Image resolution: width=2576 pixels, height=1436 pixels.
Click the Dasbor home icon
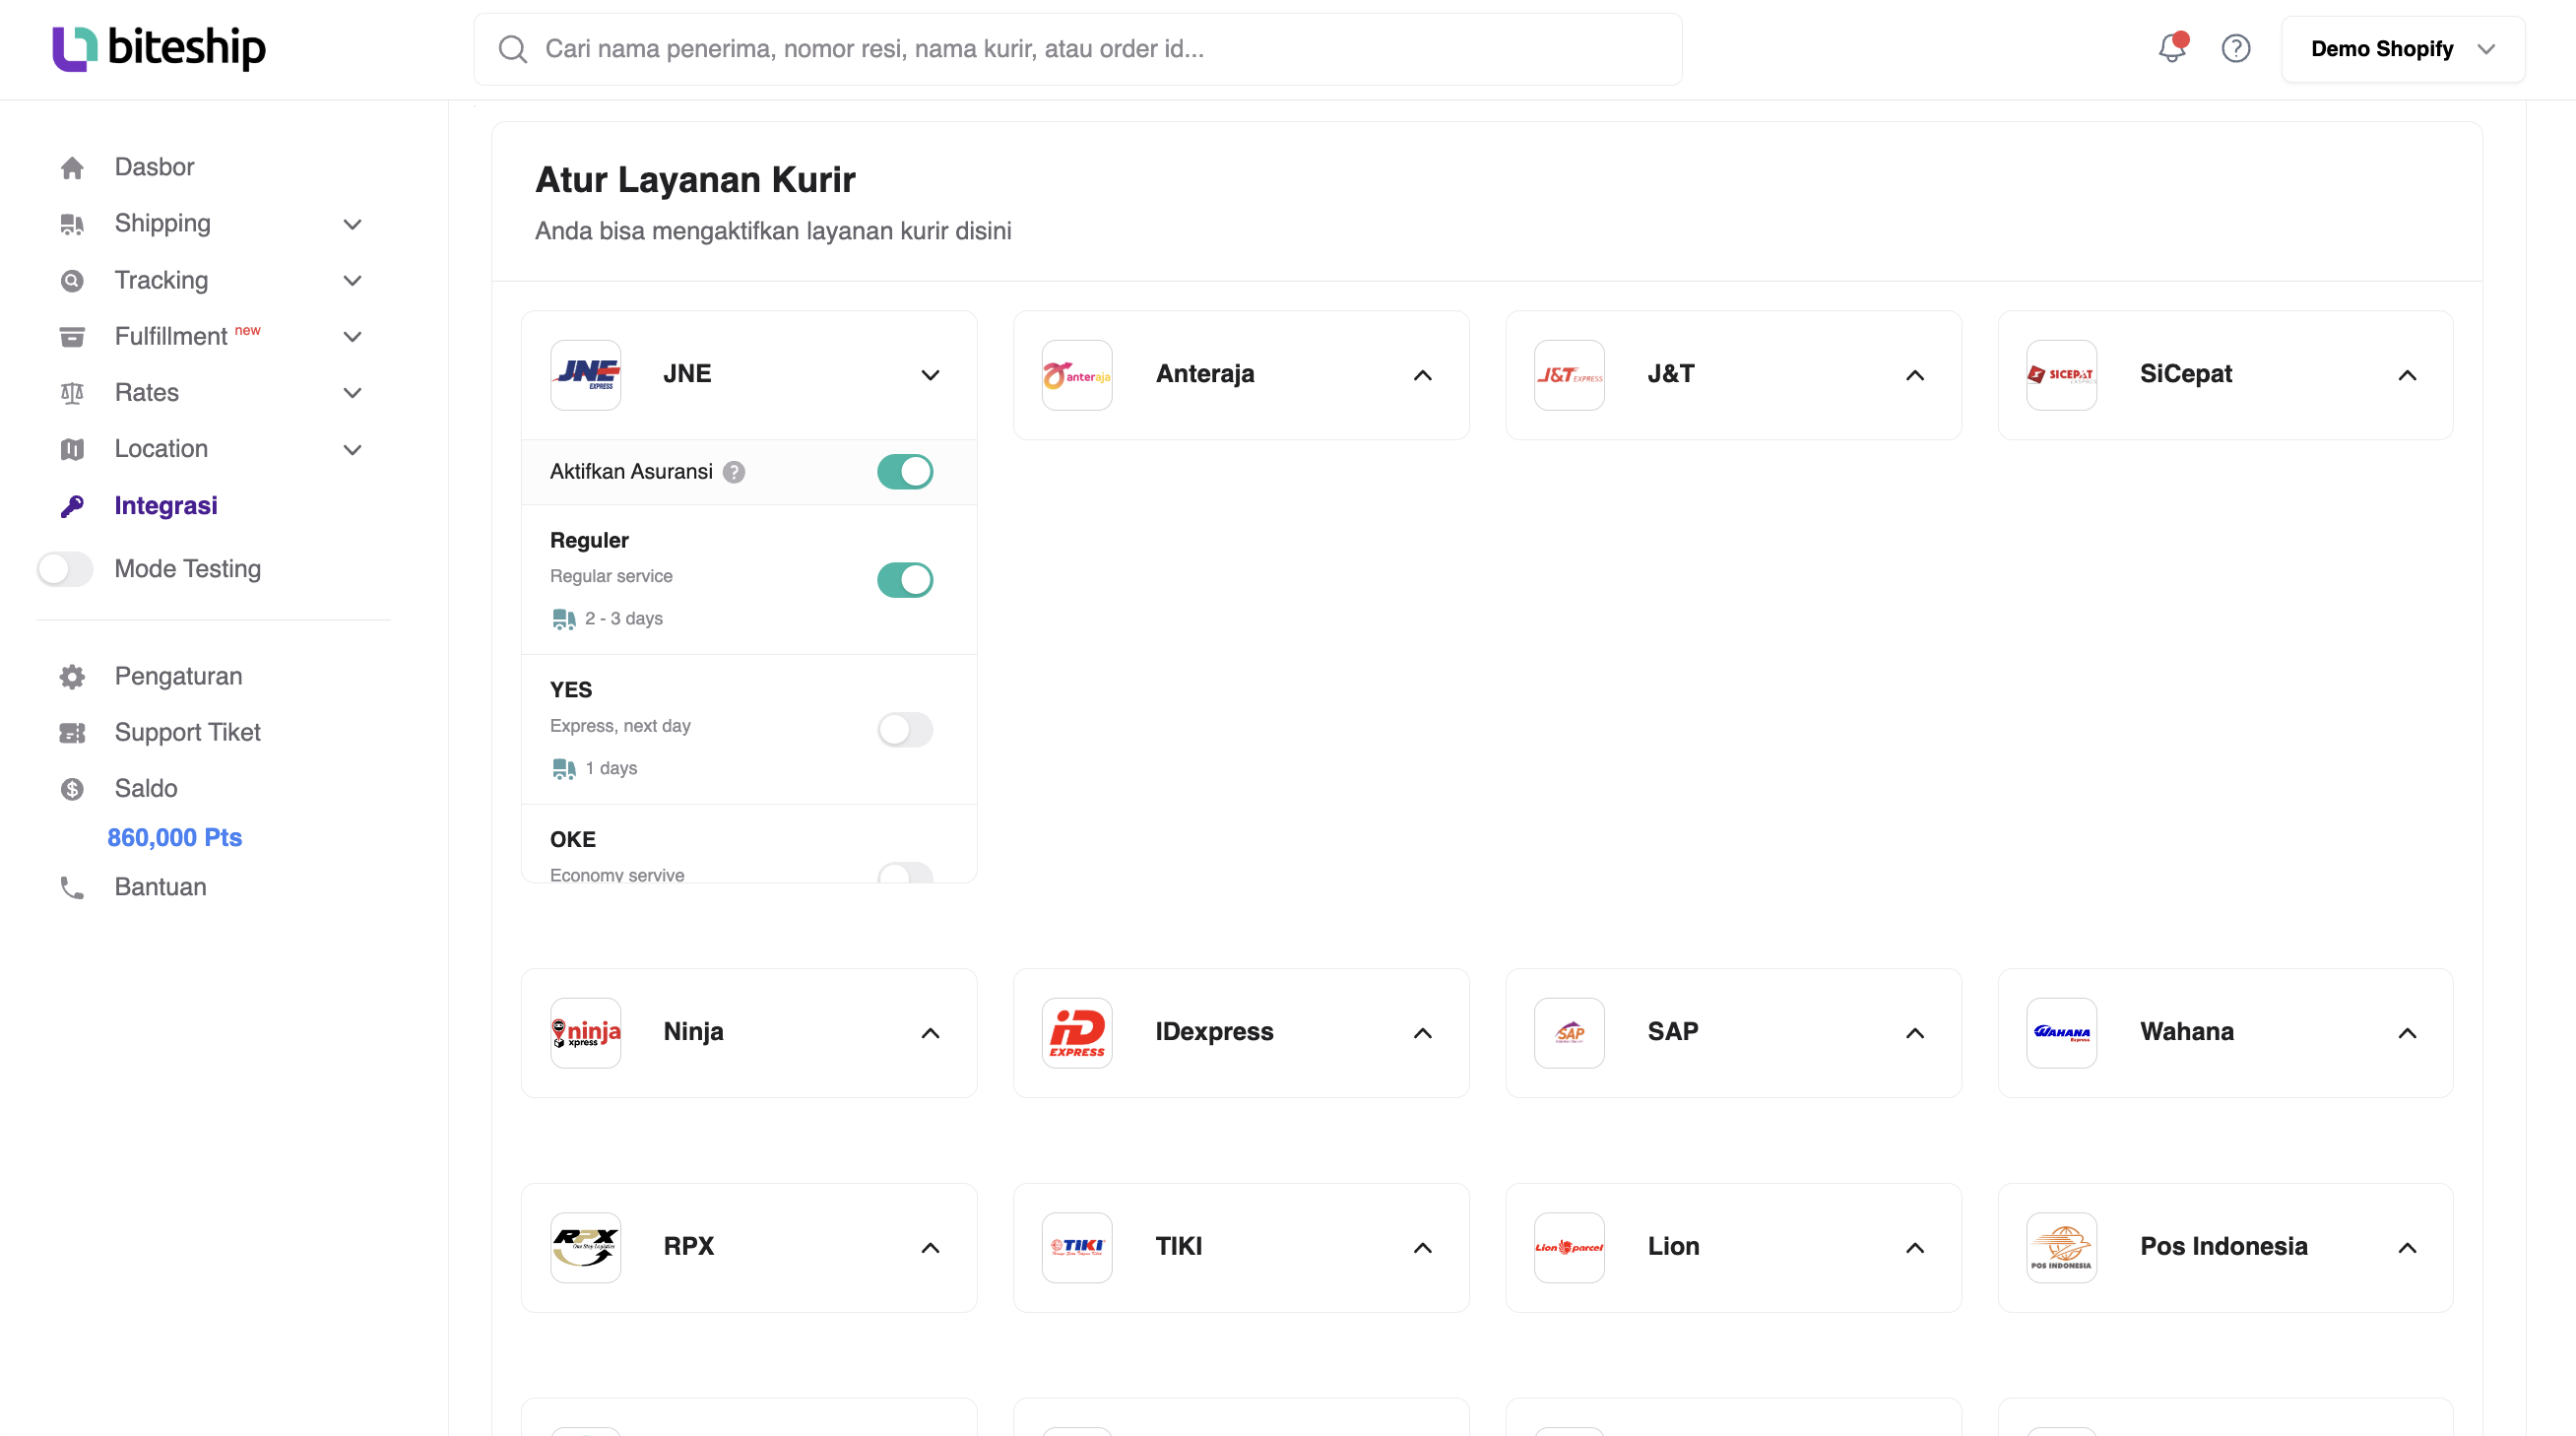72,168
